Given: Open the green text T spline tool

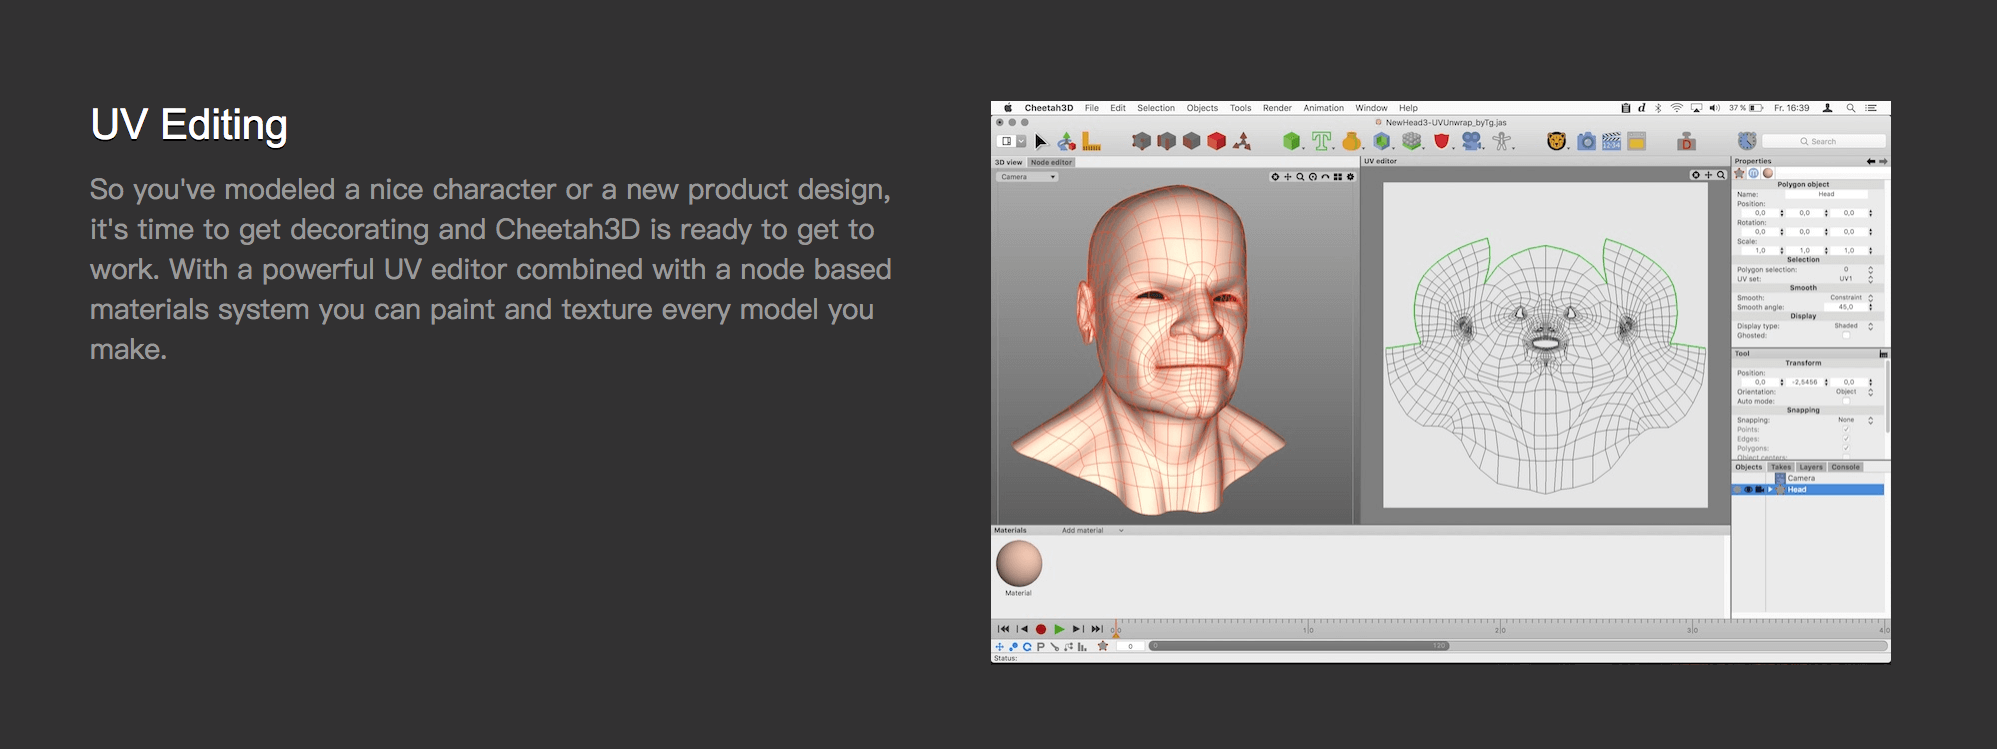Looking at the screenshot, I should click(x=1322, y=142).
